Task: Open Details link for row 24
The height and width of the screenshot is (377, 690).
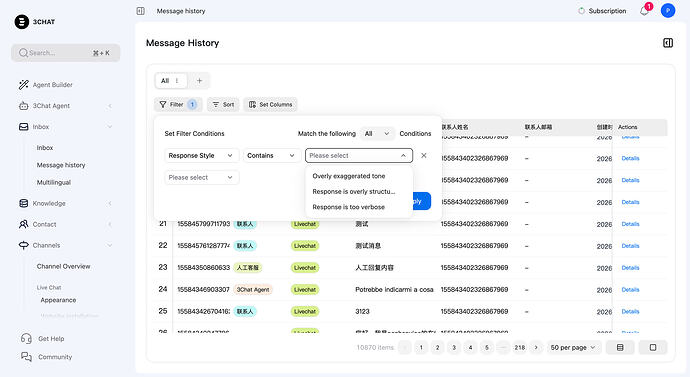Action: pos(630,290)
